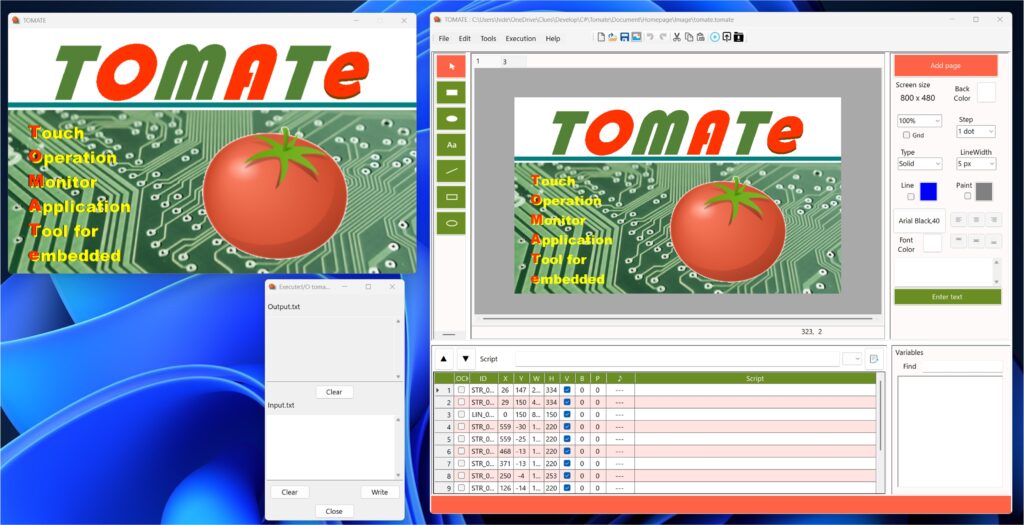Open the small dropdown beside the Script field
The image size is (1024, 525).
point(852,358)
